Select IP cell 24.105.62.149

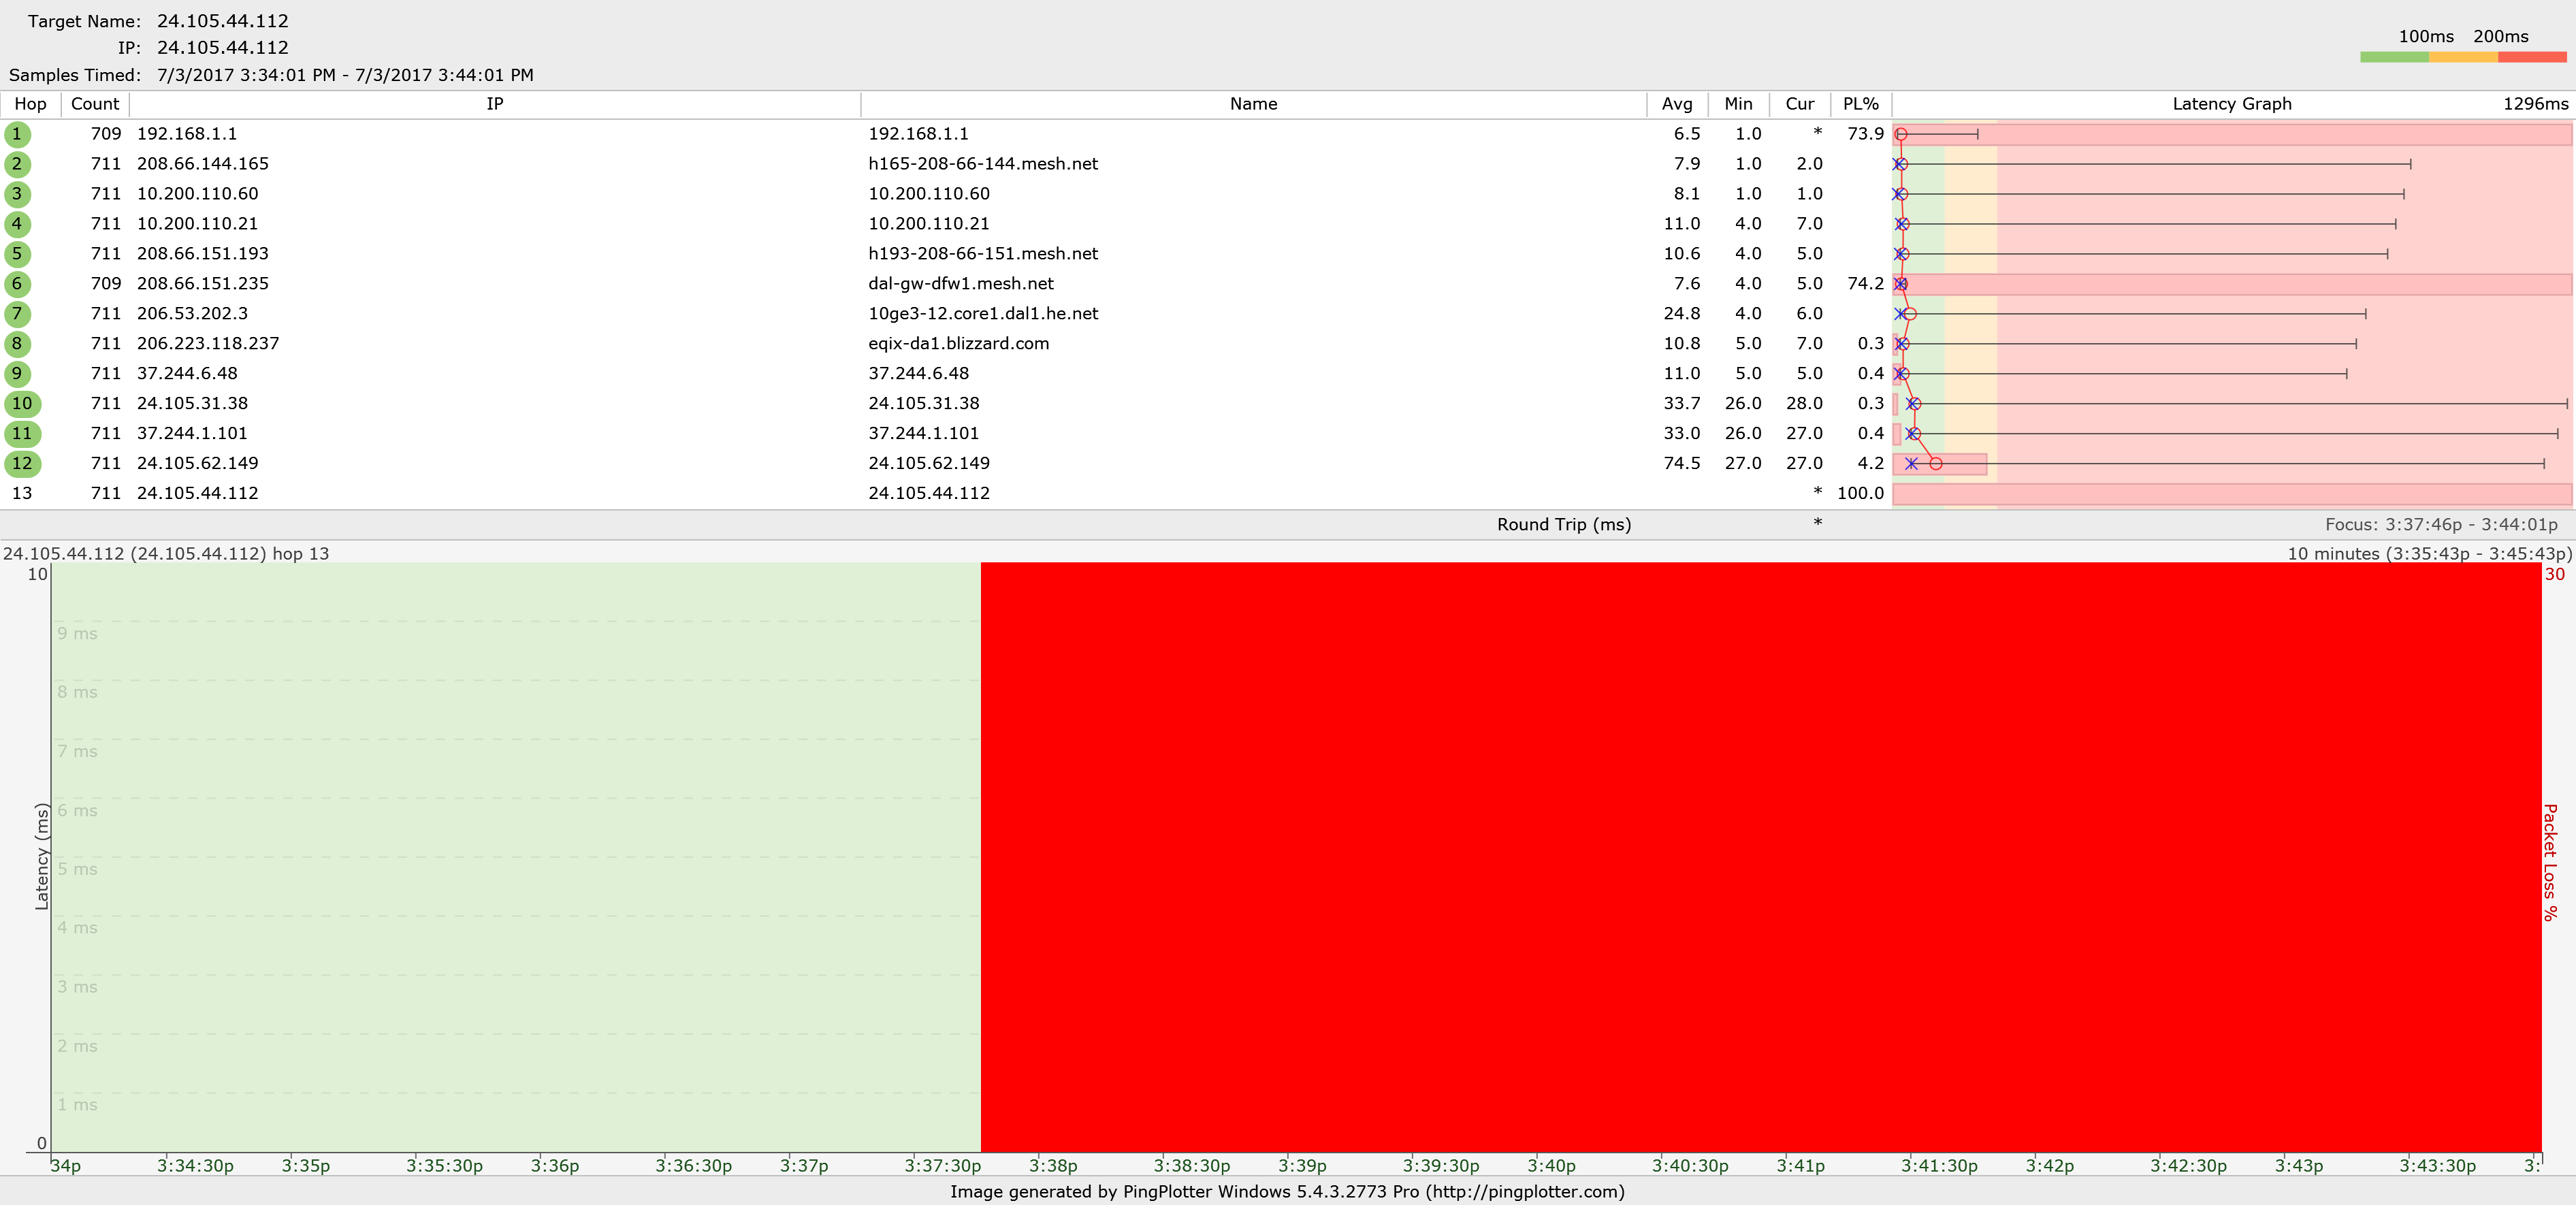pyautogui.click(x=197, y=464)
